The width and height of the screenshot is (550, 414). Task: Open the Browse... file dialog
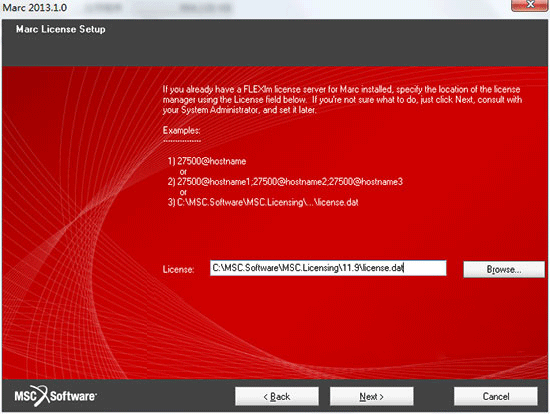coord(504,269)
